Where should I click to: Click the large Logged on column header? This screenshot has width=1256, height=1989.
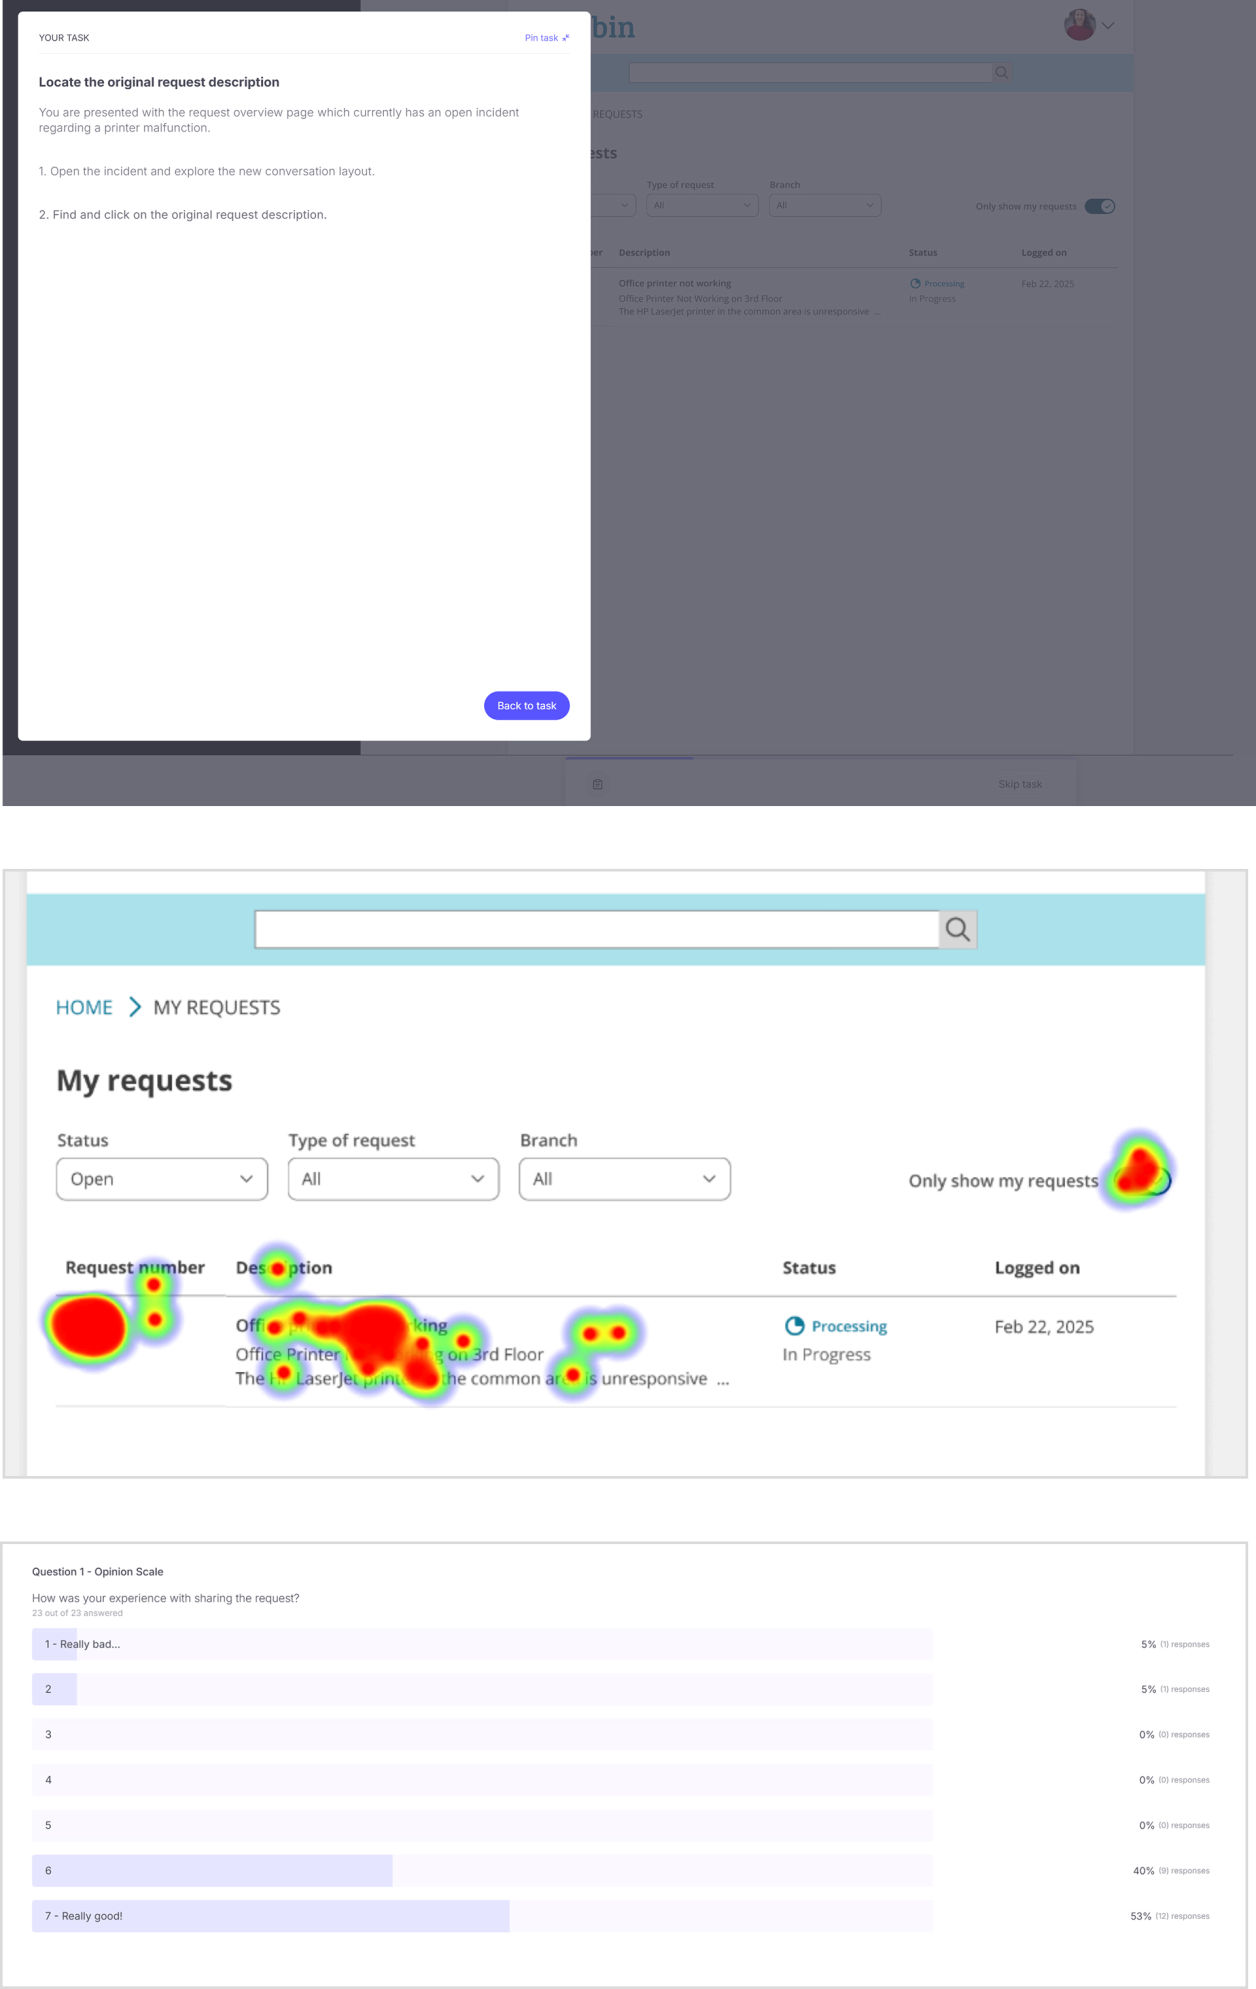click(x=1037, y=1268)
